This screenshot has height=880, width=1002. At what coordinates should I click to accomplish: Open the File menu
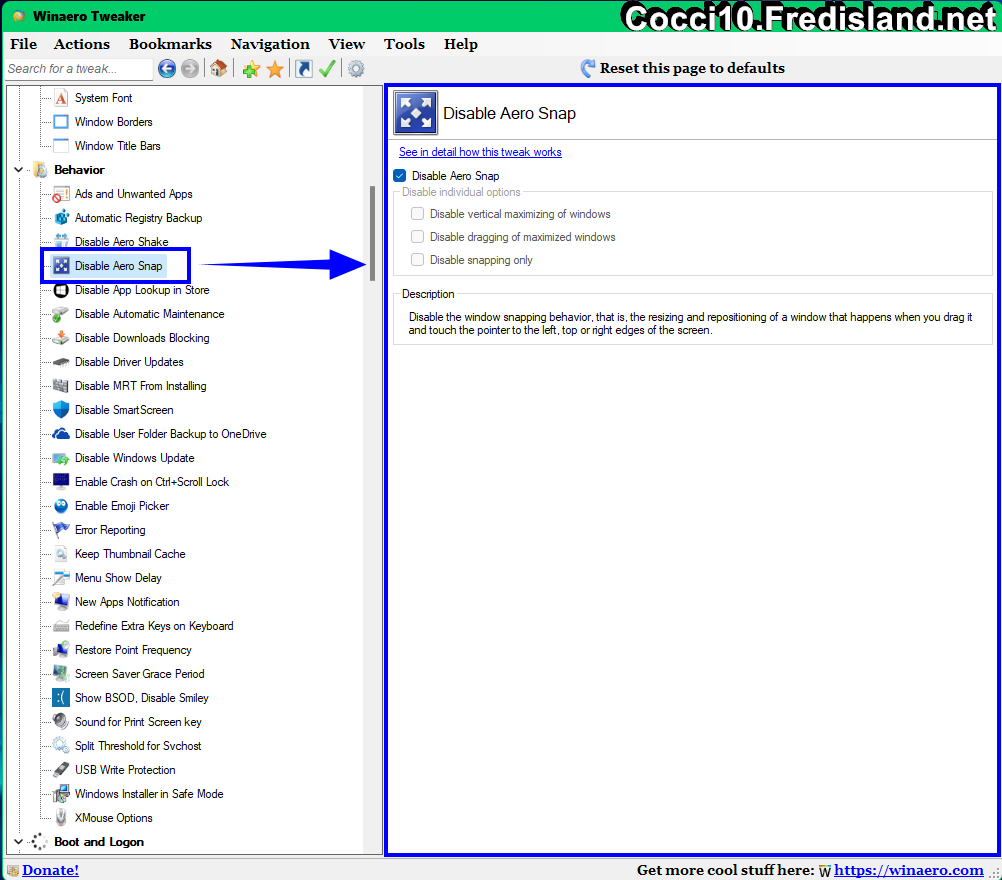(x=24, y=44)
